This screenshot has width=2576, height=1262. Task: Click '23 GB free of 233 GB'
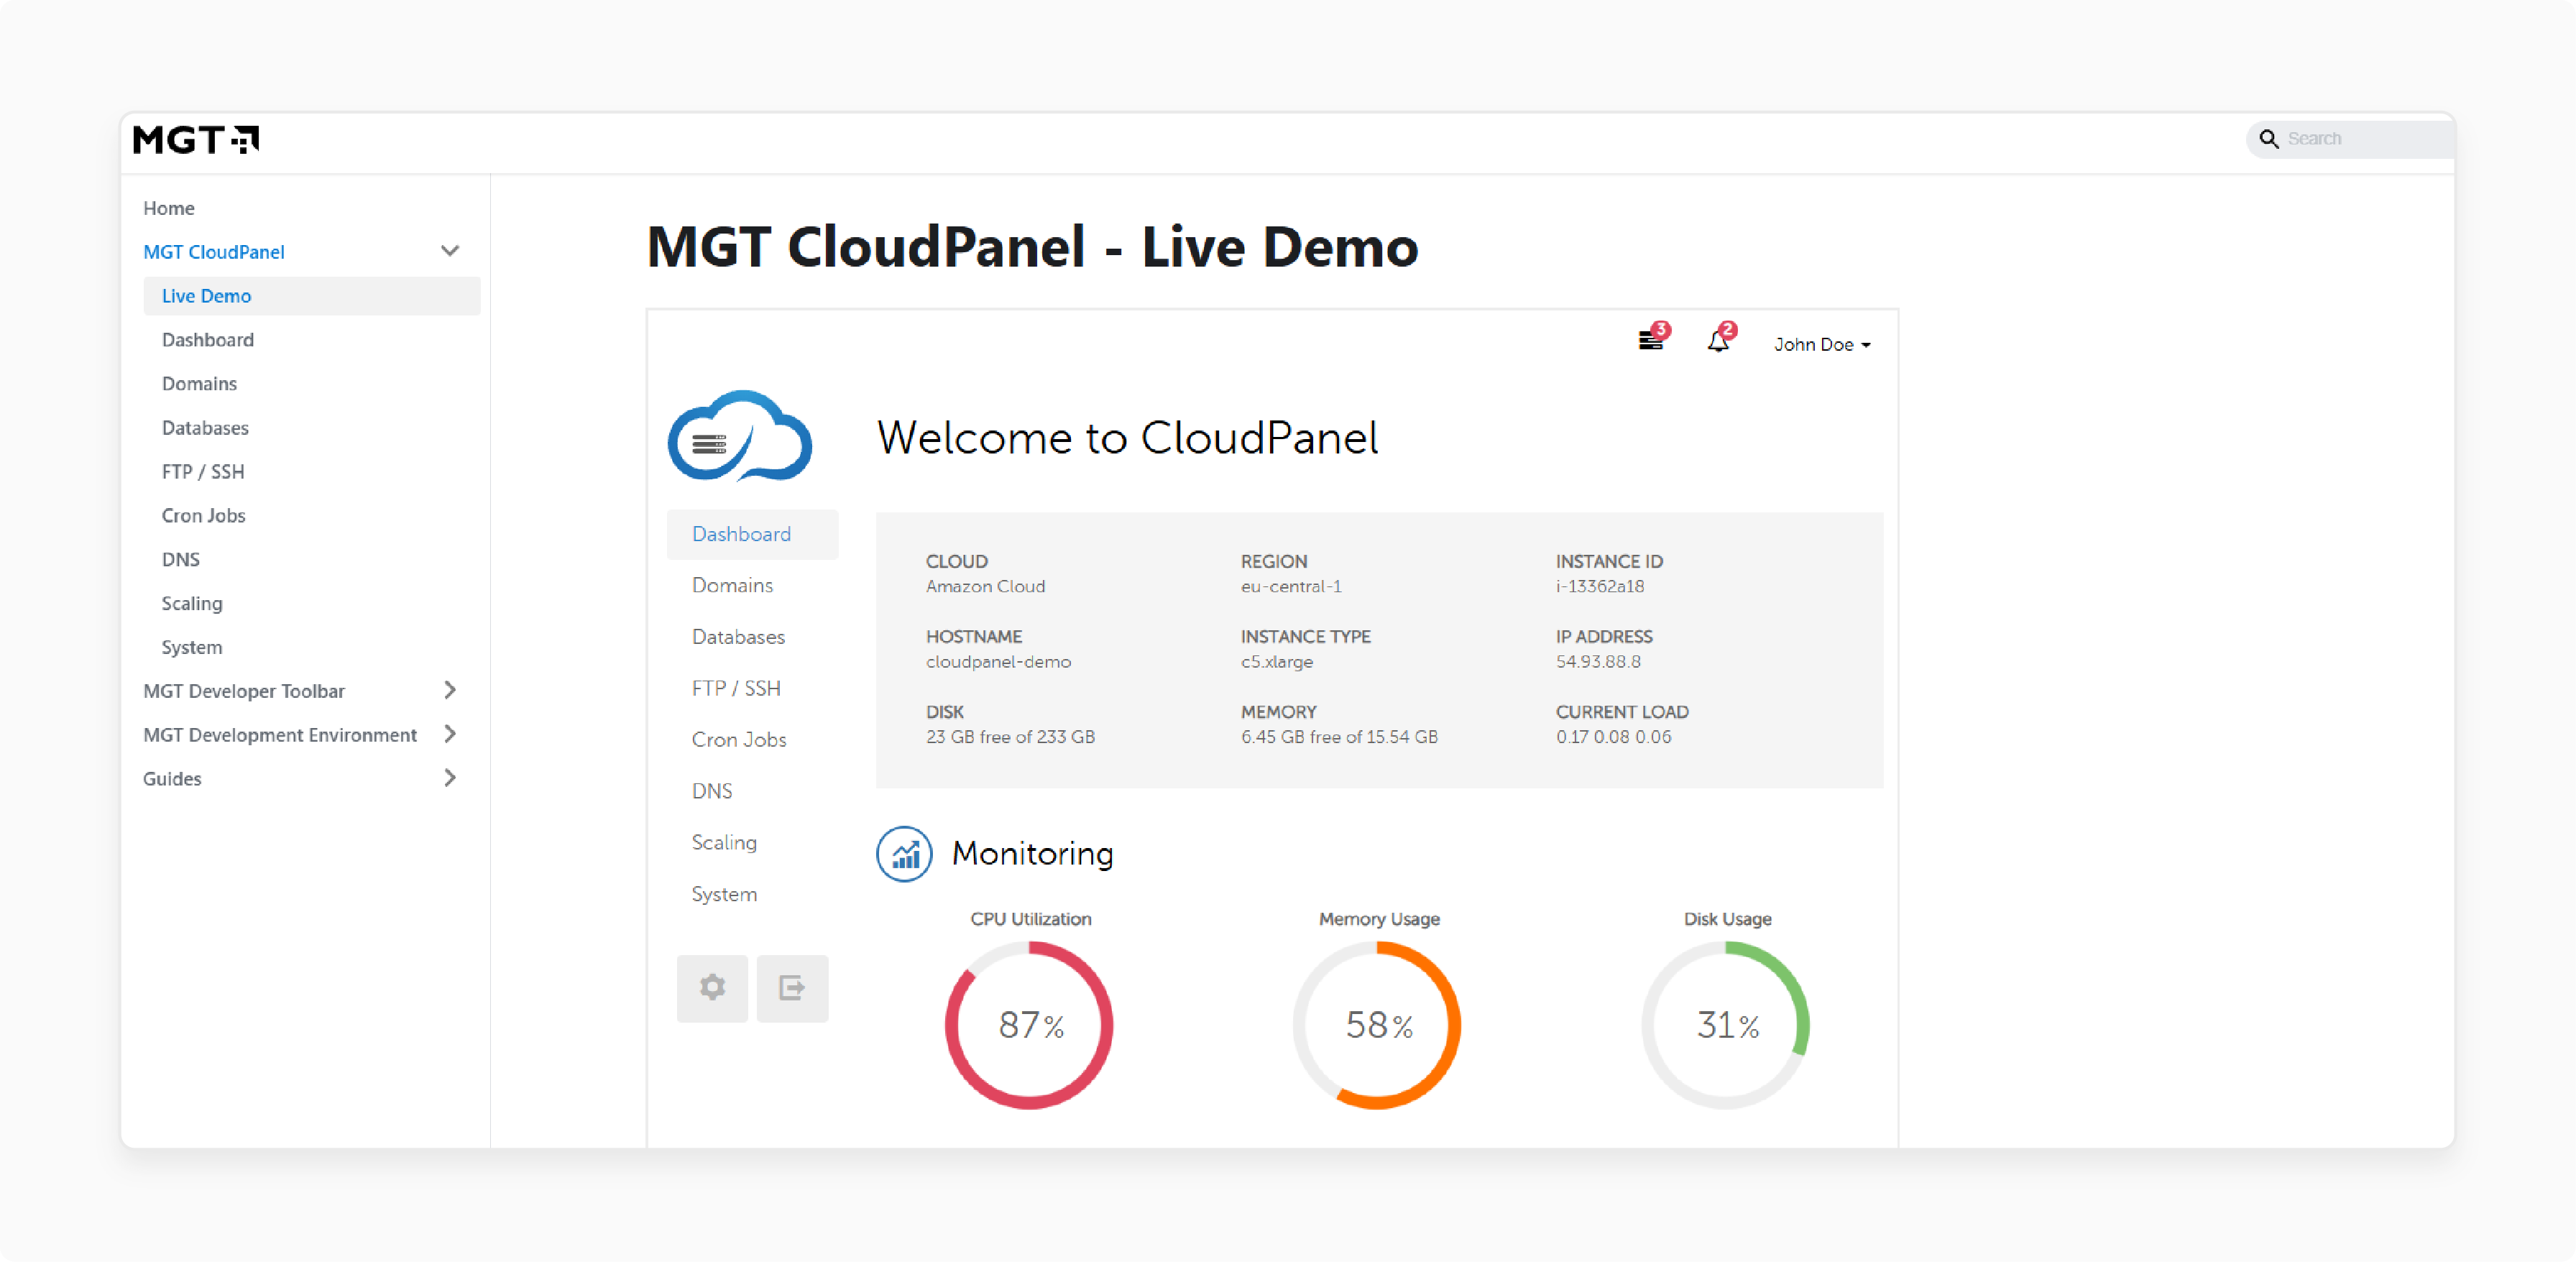1010,737
